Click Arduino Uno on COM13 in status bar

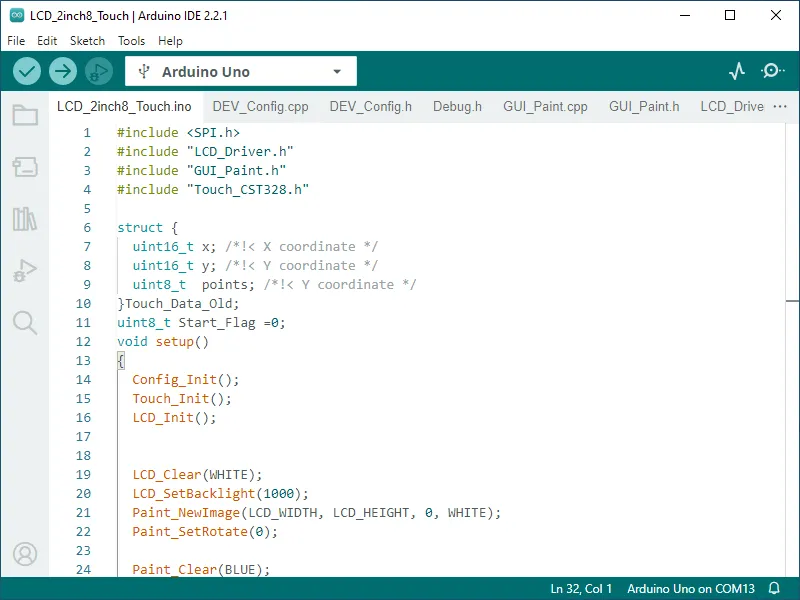pyautogui.click(x=691, y=589)
